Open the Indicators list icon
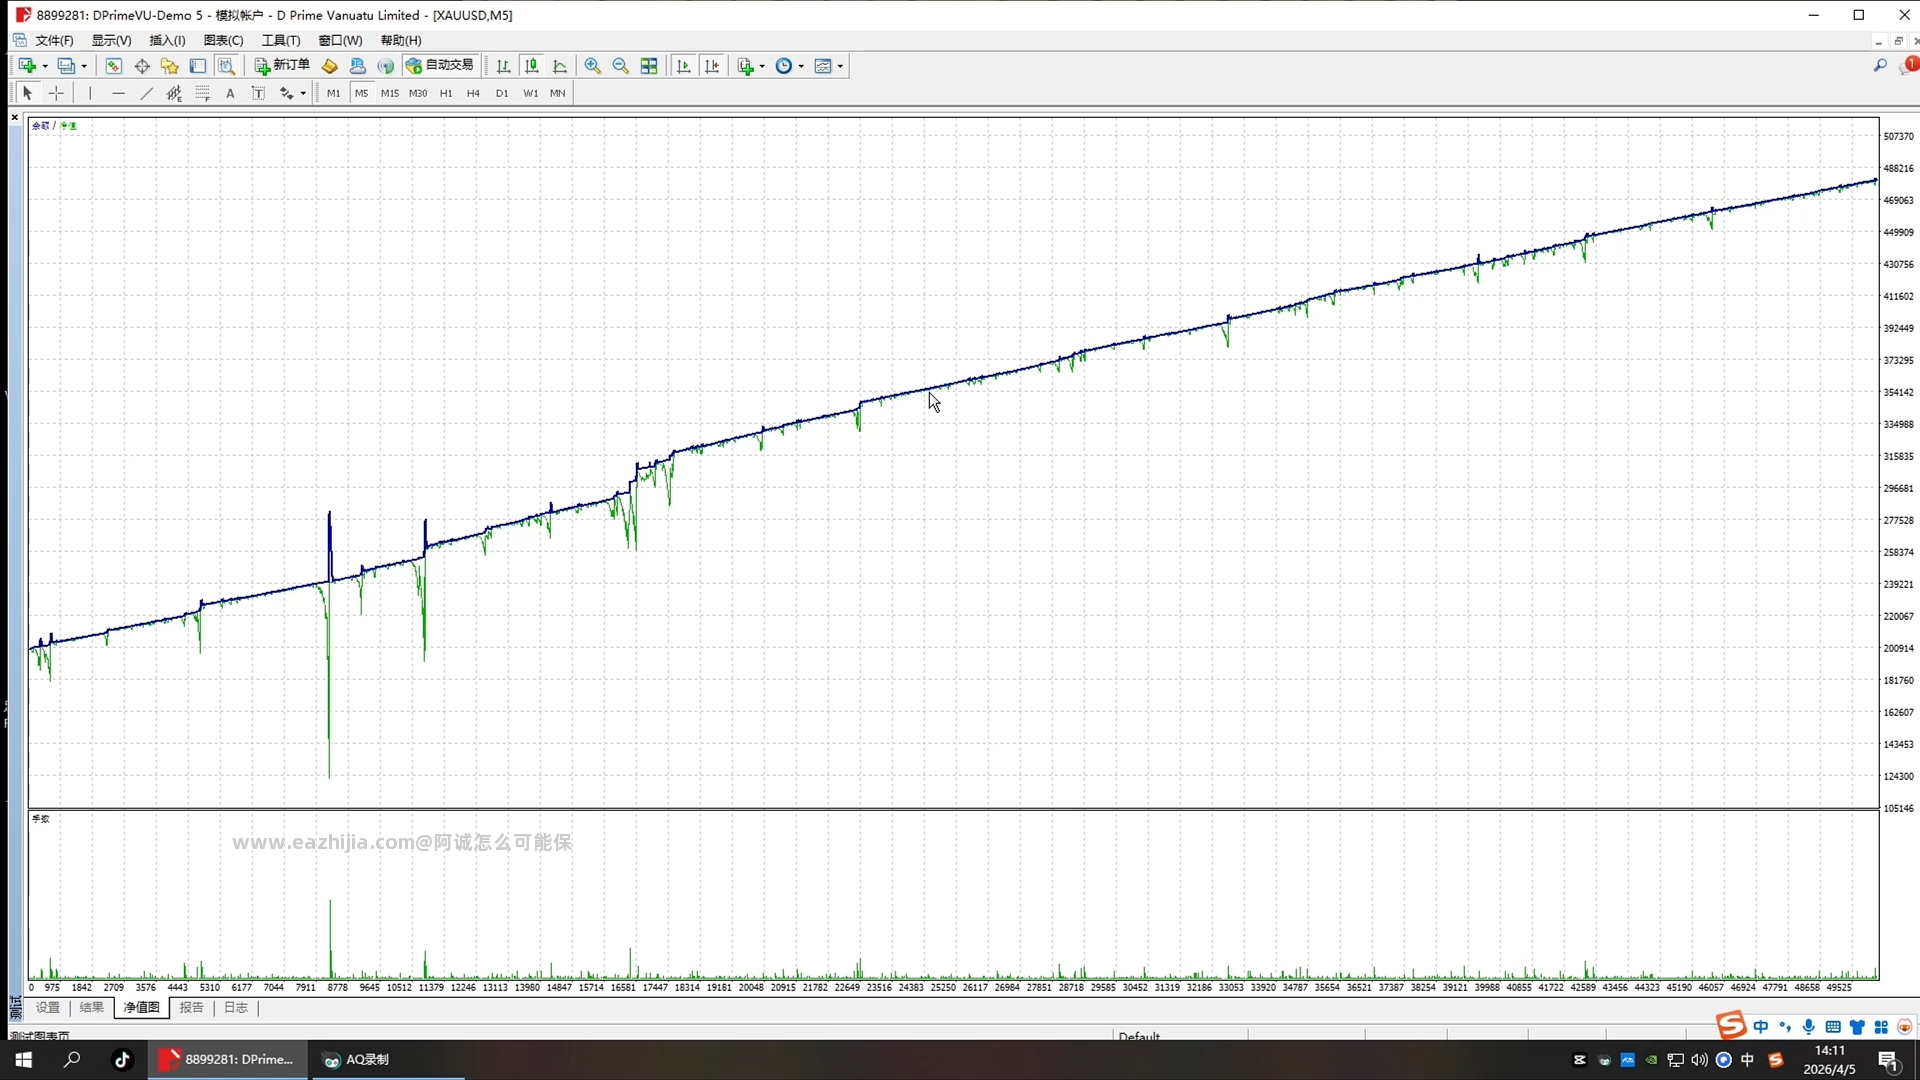1920x1080 pixels. point(745,66)
